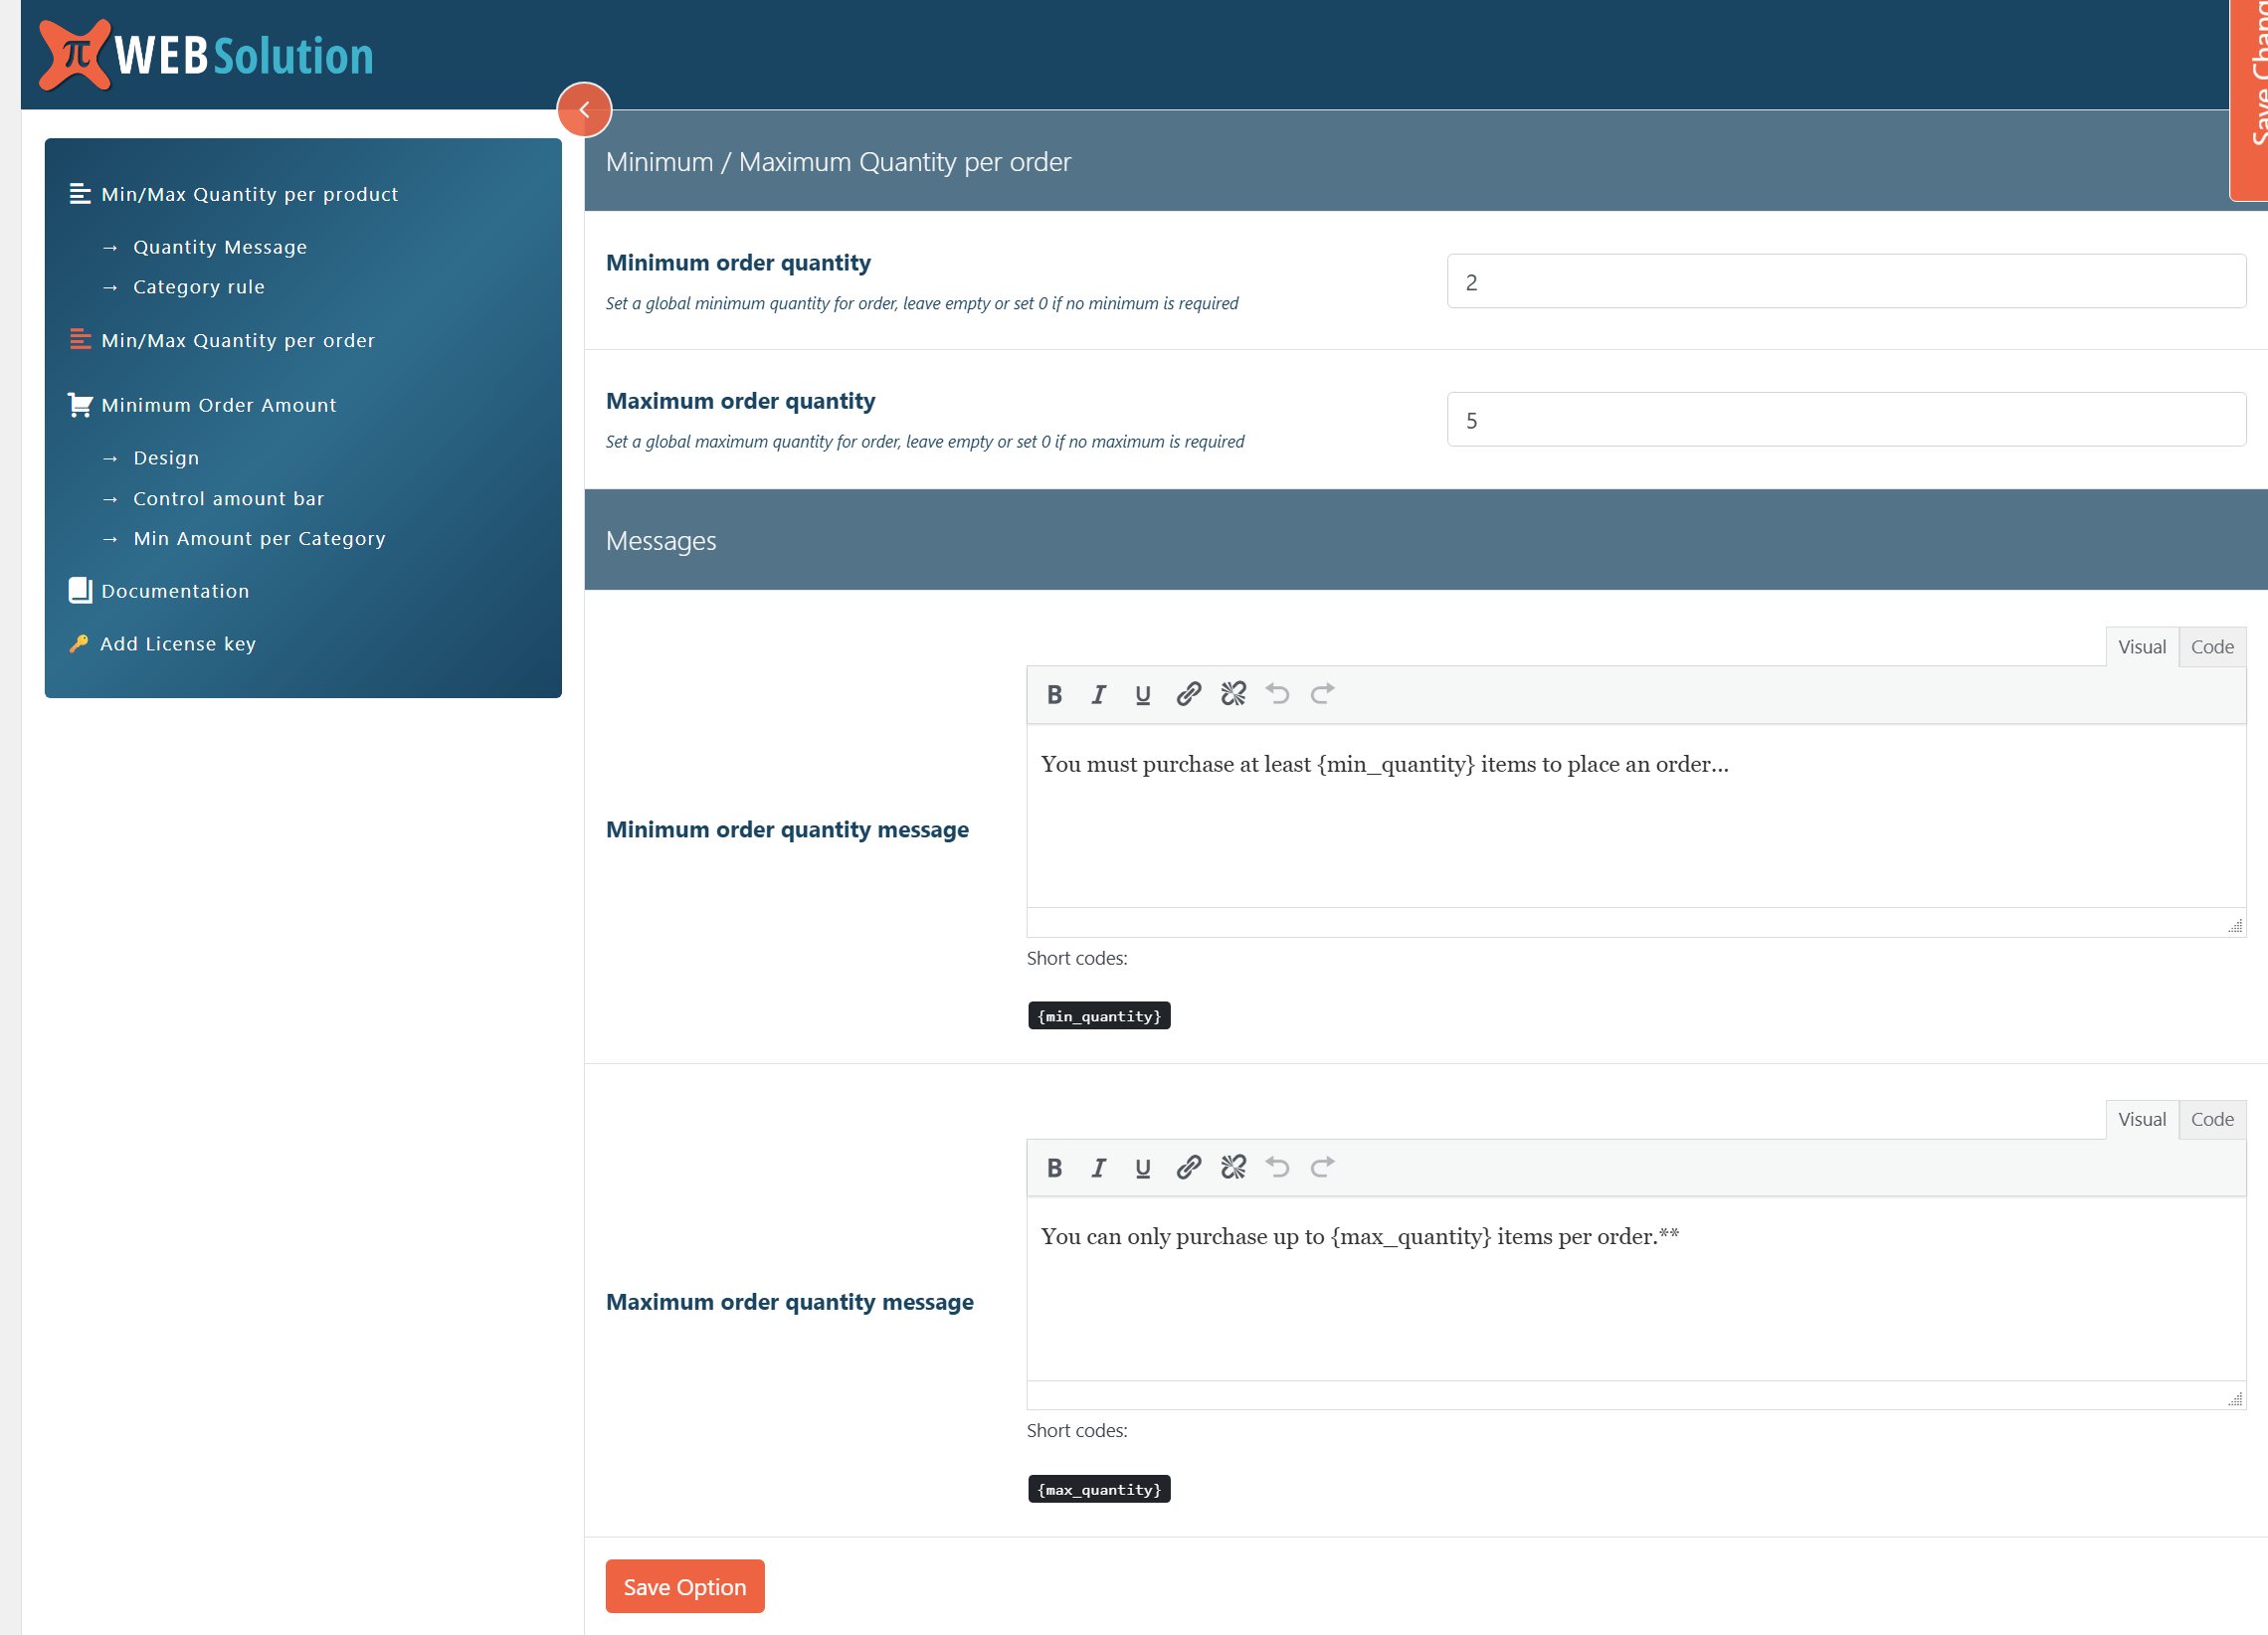The image size is (2268, 1635).
Task: Open the Min Amount per Category section
Action: [259, 538]
